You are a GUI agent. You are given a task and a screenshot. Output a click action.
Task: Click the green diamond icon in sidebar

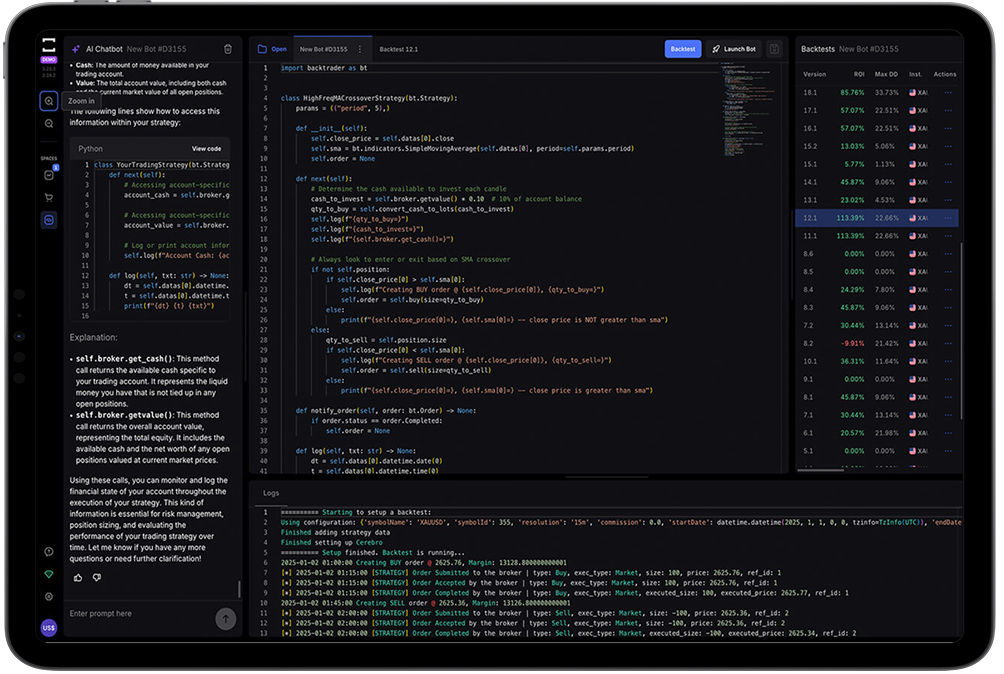point(49,574)
